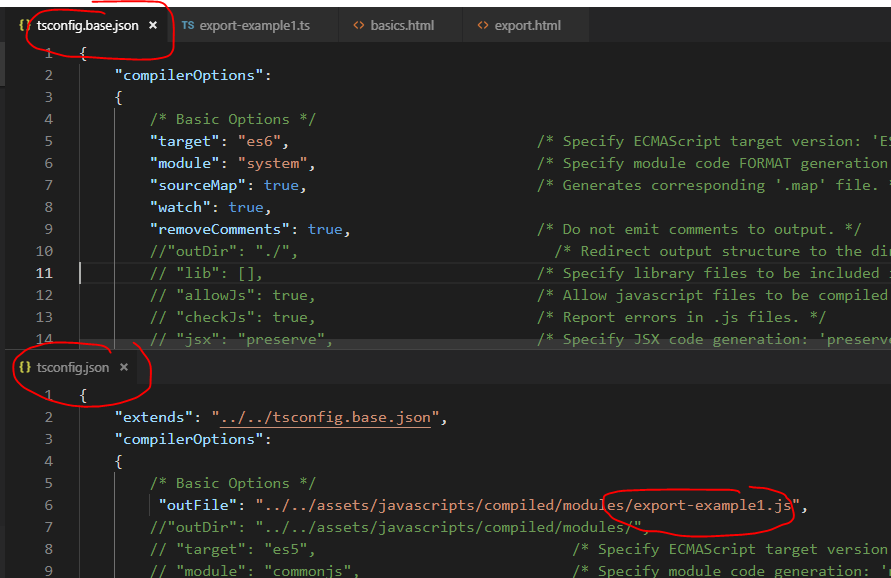891x578 pixels.
Task: Click the true value of "watch" option
Action: [x=245, y=207]
